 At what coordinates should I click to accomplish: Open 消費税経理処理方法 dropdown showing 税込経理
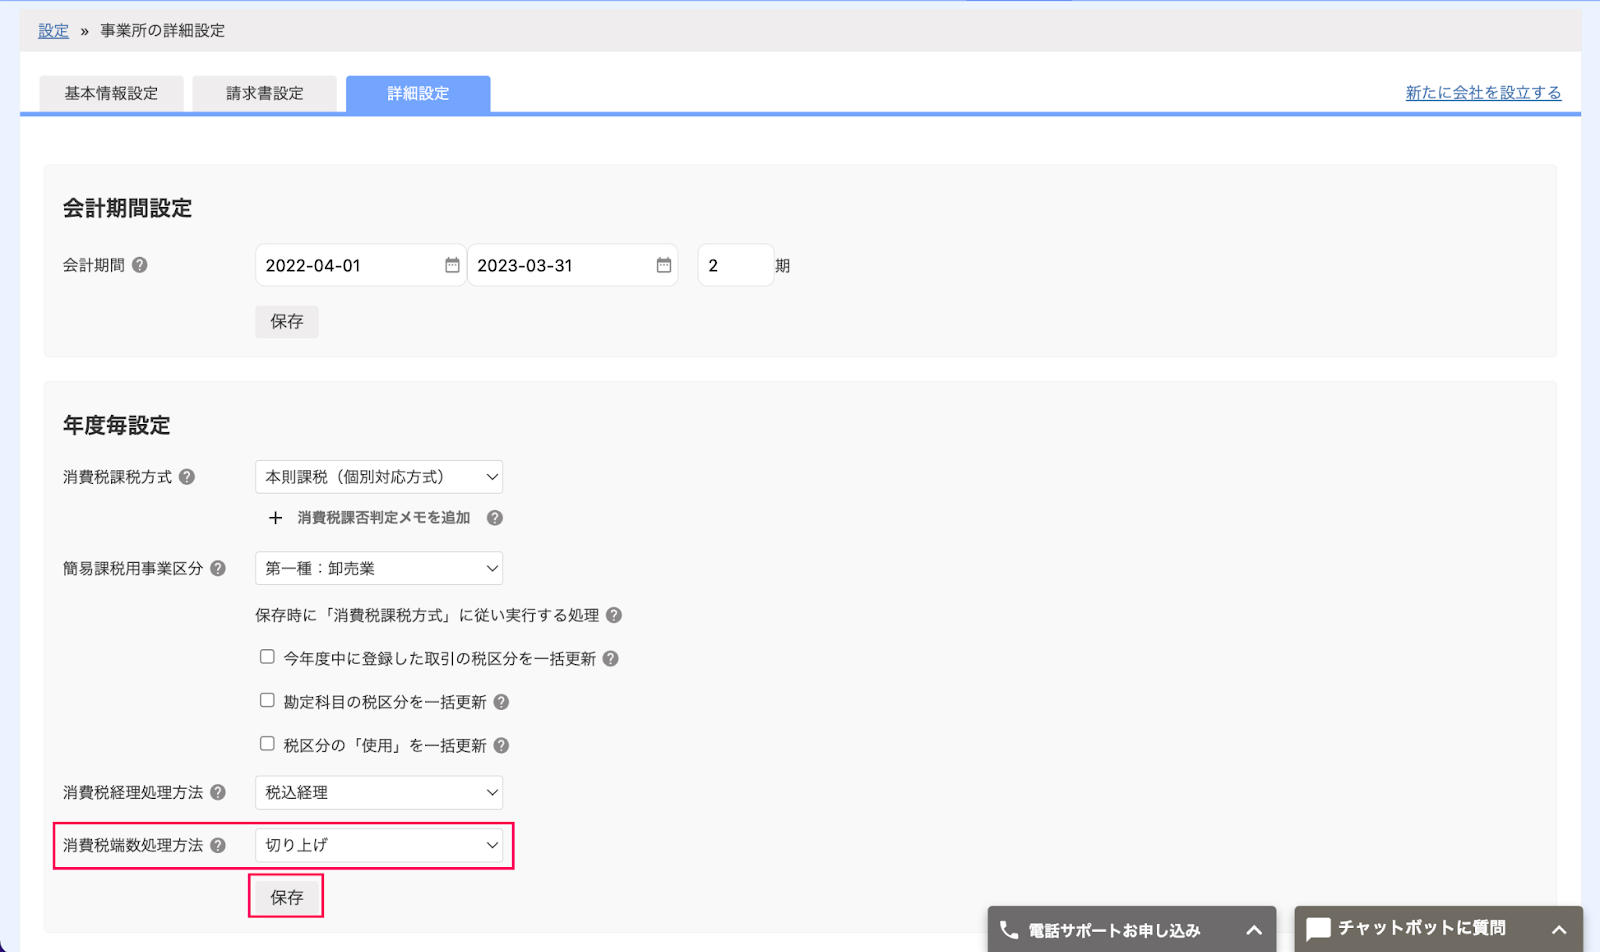coord(379,792)
